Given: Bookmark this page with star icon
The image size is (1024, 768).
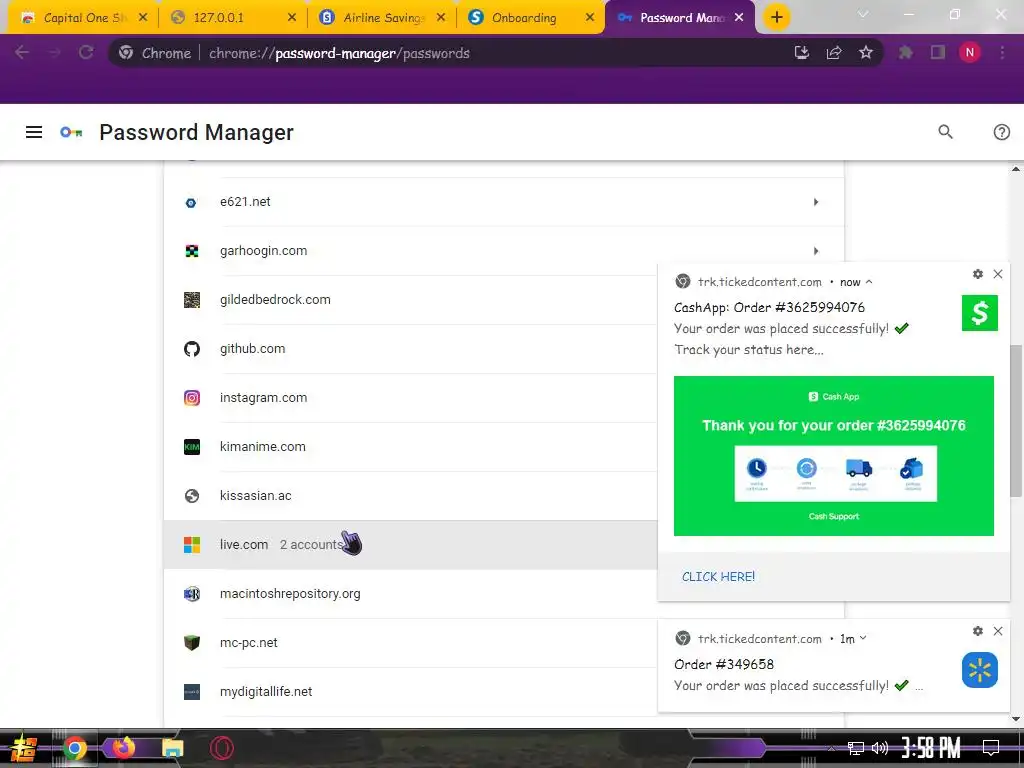Looking at the screenshot, I should [865, 52].
